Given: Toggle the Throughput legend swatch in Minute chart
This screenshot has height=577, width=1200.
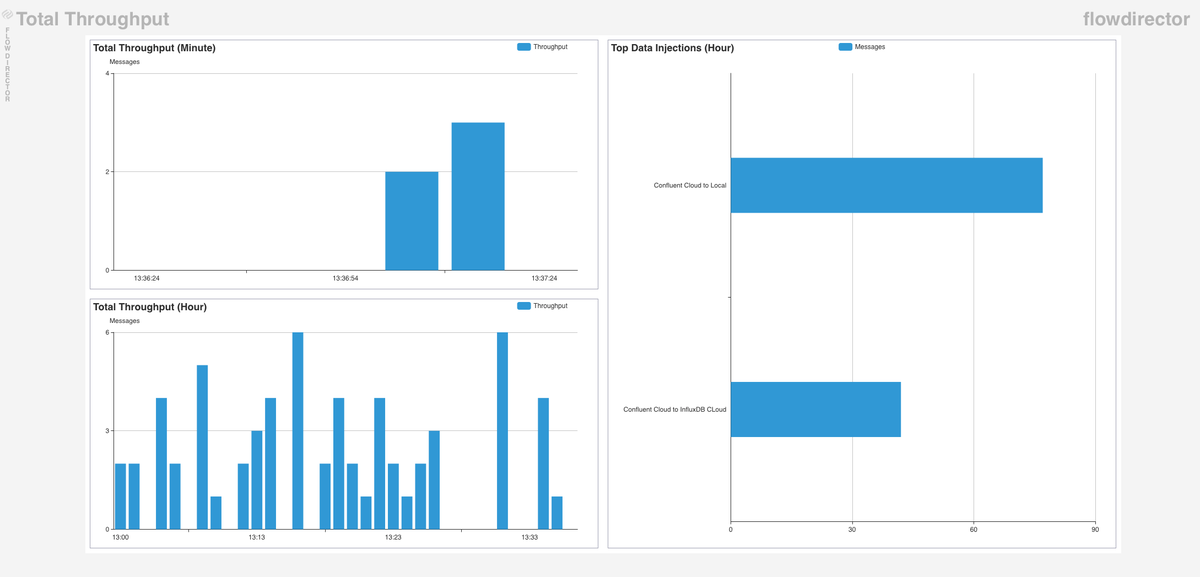Looking at the screenshot, I should pos(524,47).
